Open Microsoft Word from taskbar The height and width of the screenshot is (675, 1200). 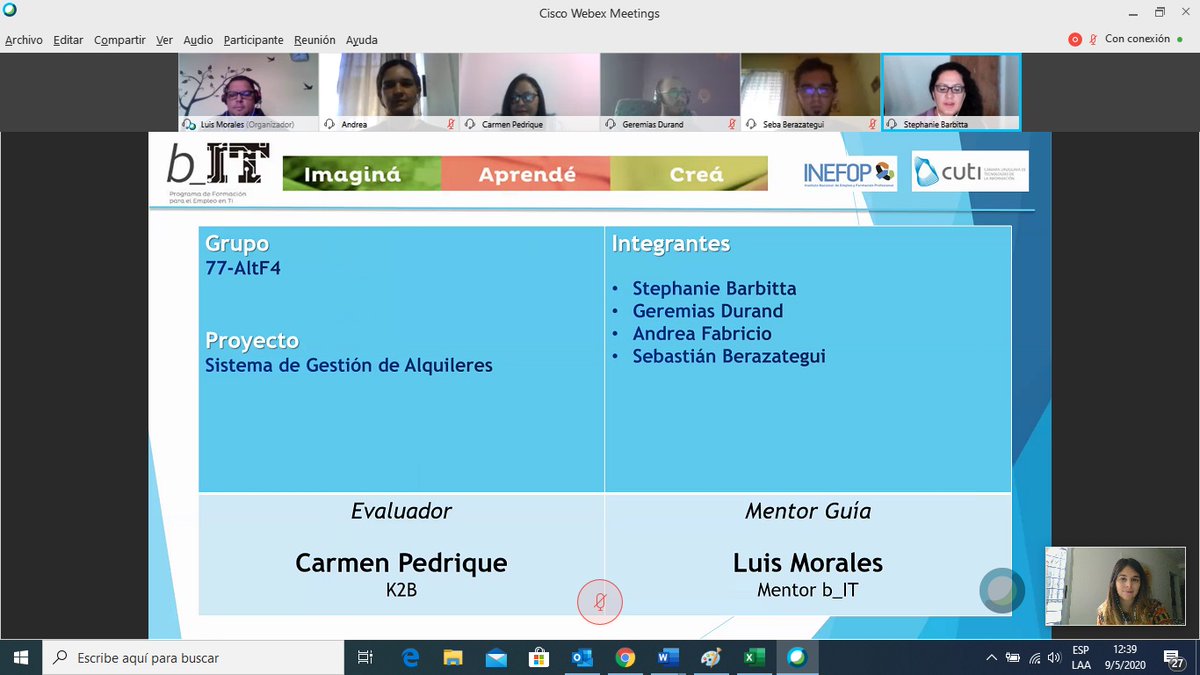[x=668, y=657]
